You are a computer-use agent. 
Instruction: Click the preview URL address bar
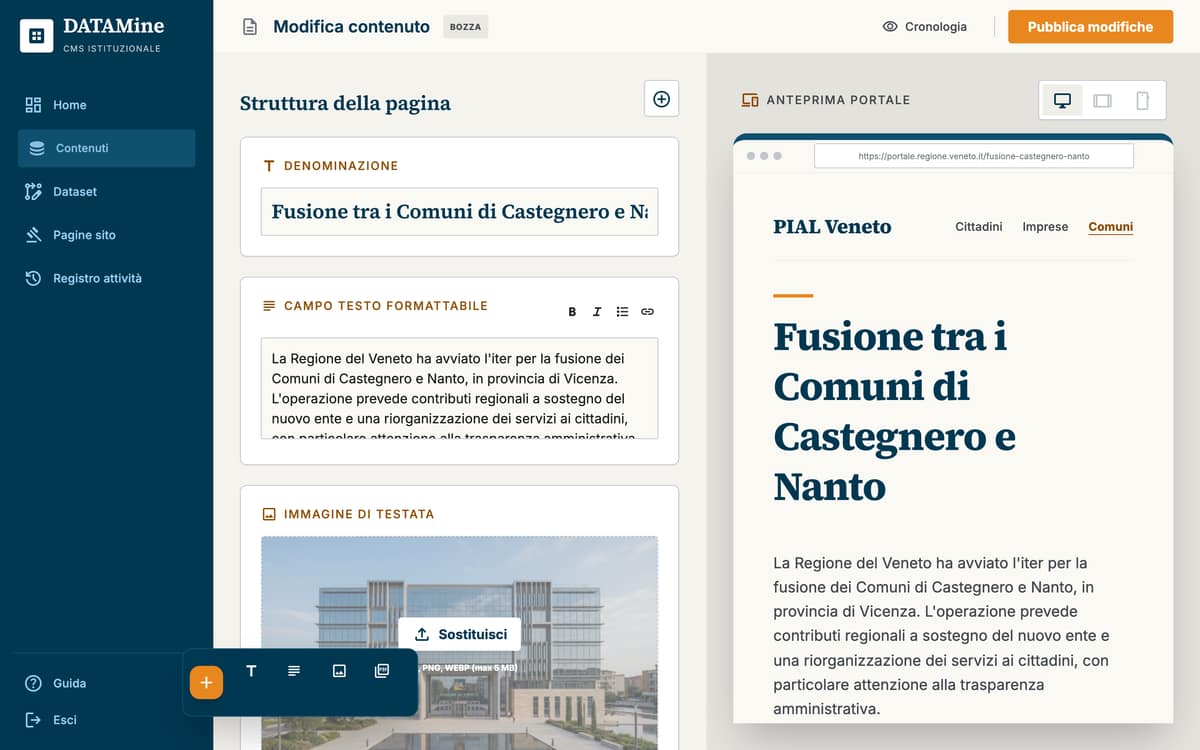[974, 156]
